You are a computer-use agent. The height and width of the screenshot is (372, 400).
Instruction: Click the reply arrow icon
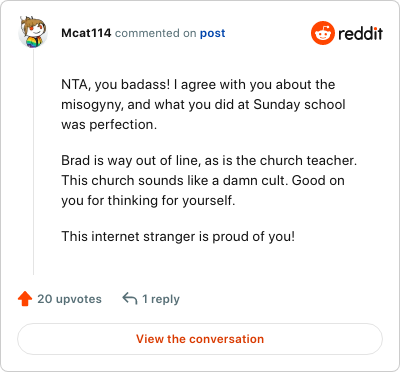point(130,299)
